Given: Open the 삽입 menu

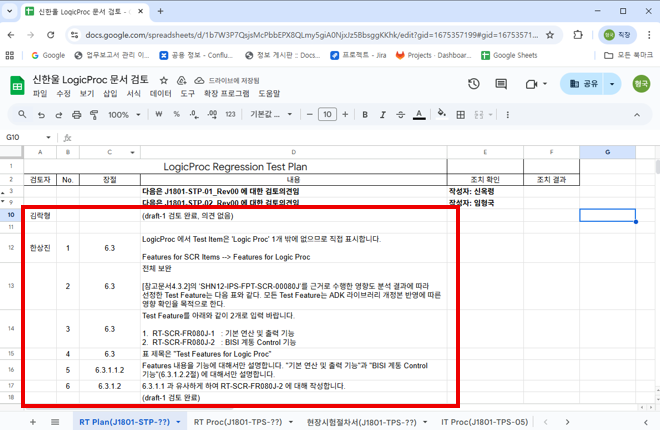Looking at the screenshot, I should pos(110,93).
